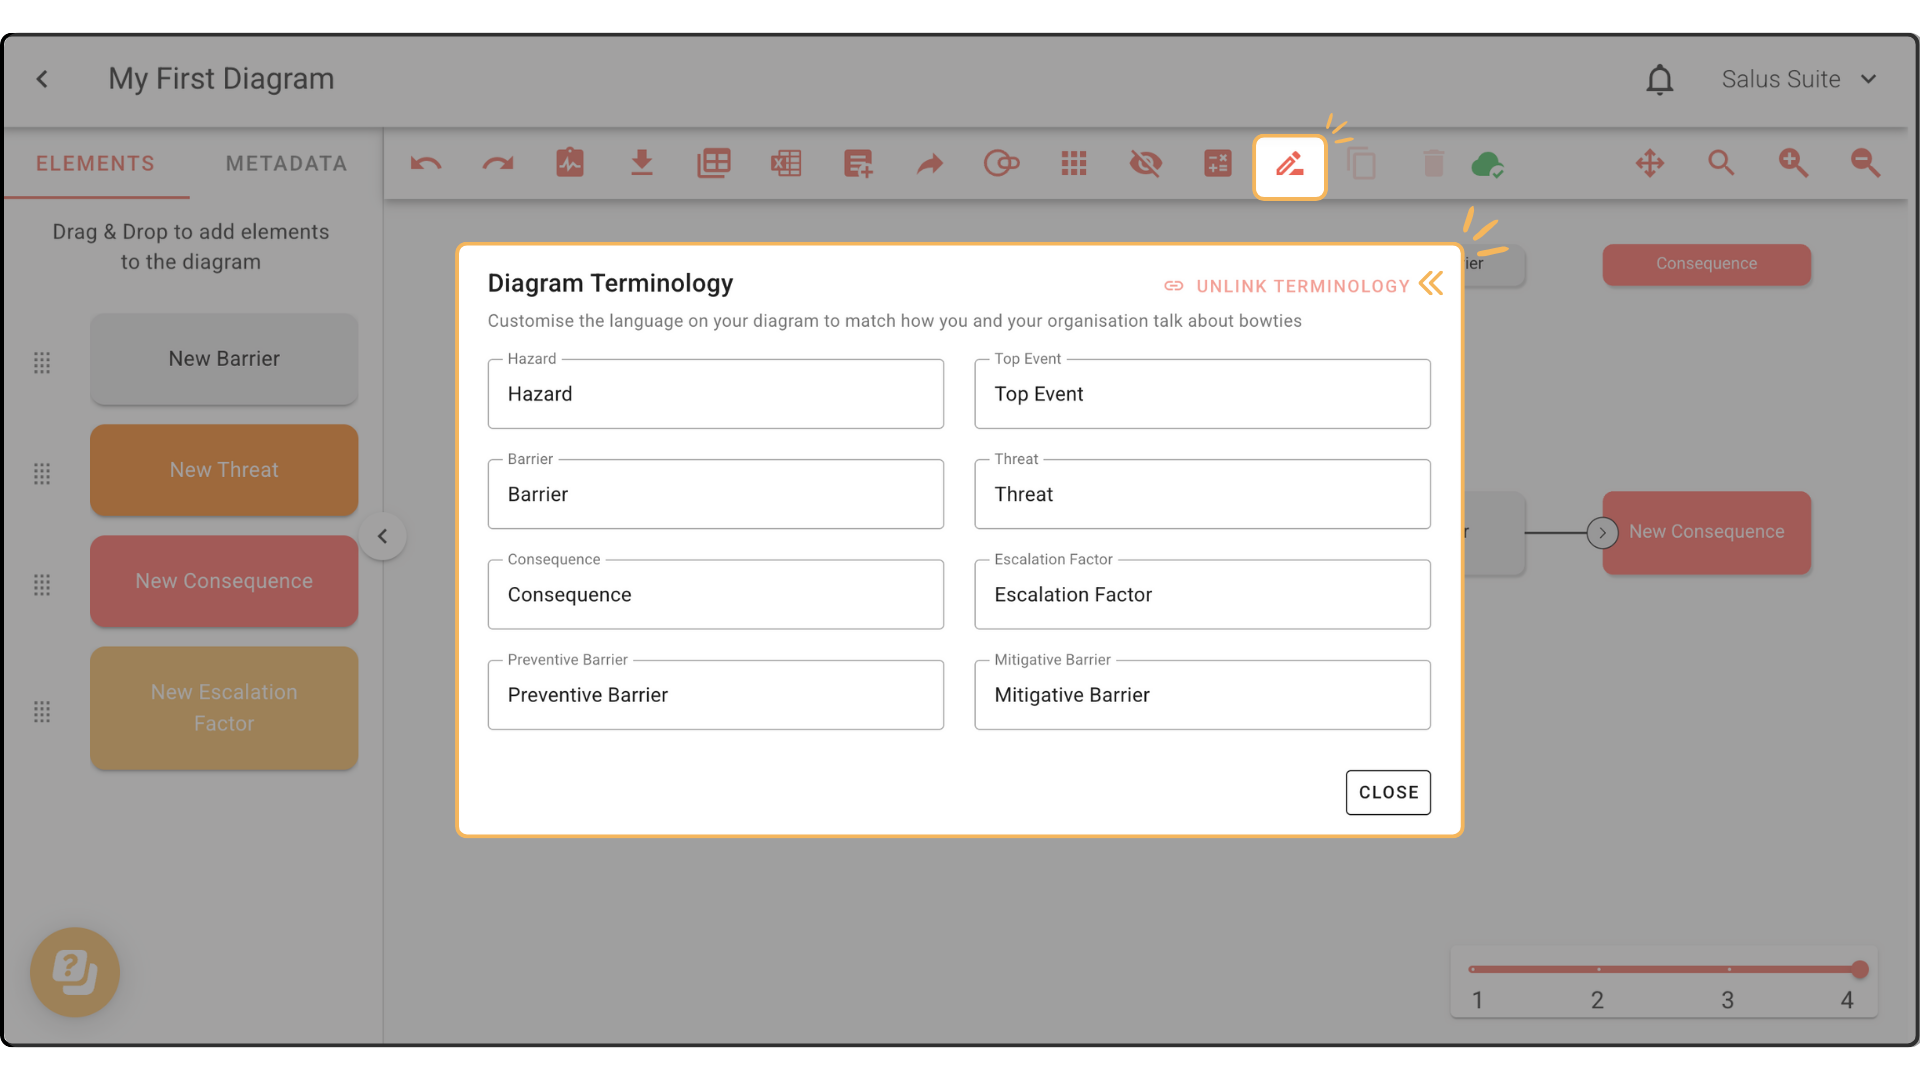The image size is (1920, 1080).
Task: Collapse the elements side panel arrow
Action: [382, 536]
